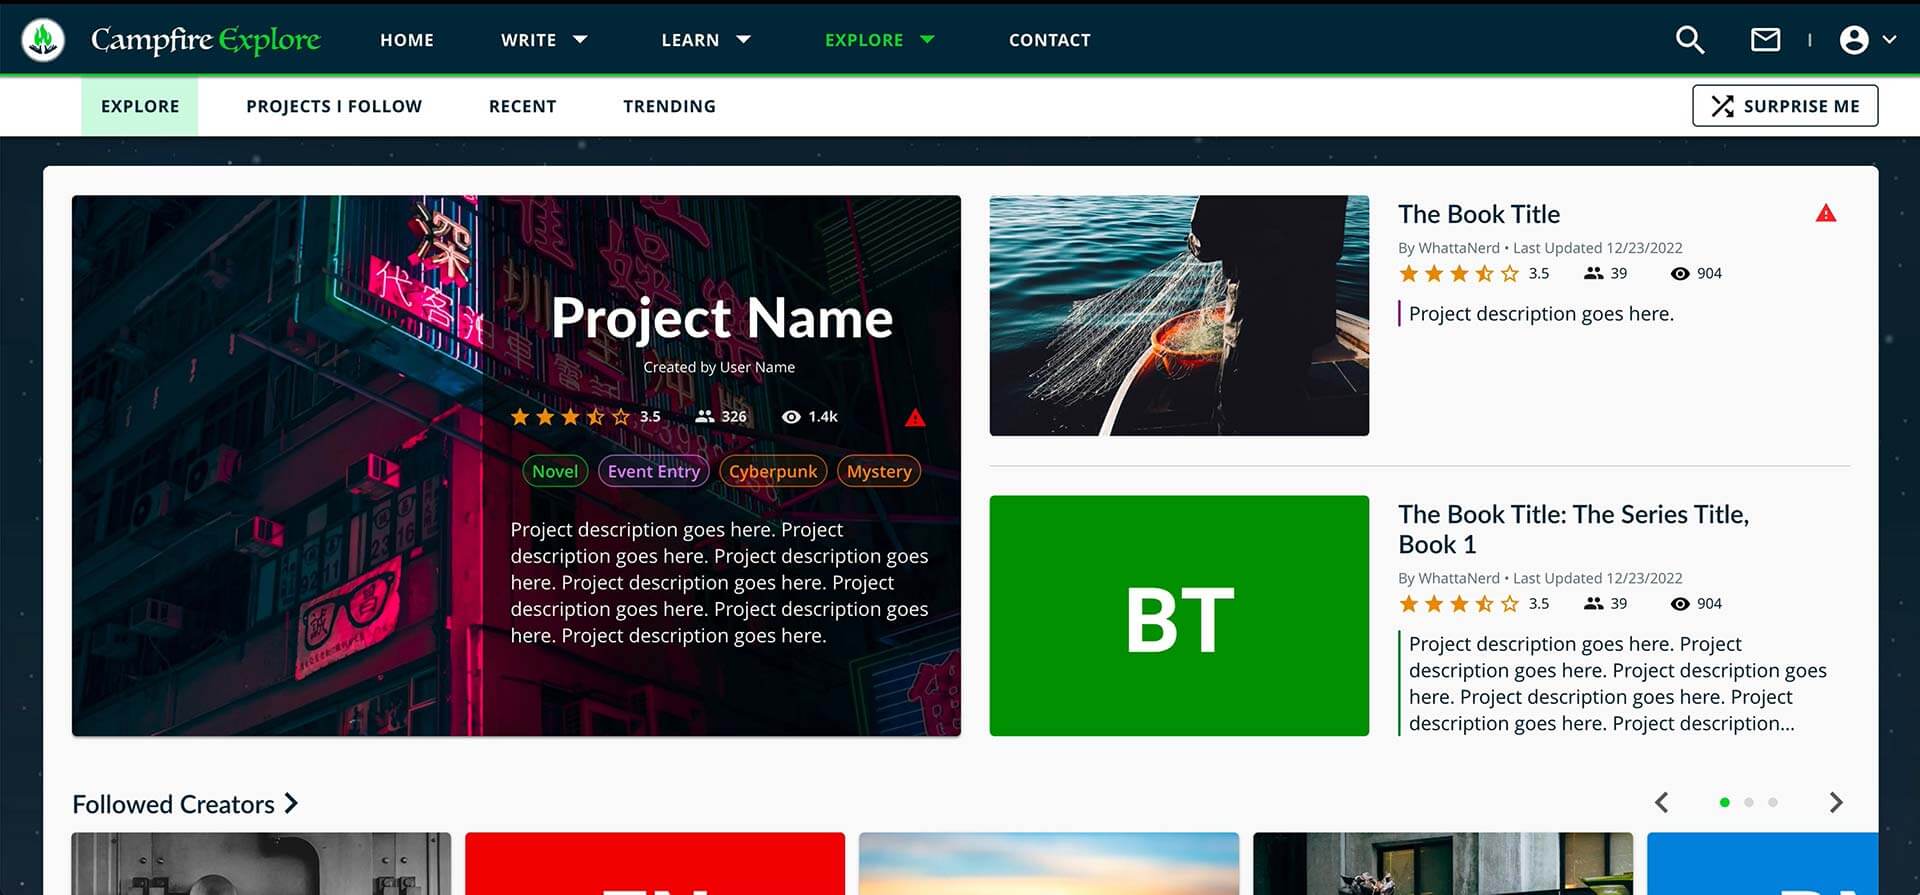Click the star rating on the Project Name card
1920x895 pixels.
click(x=570, y=417)
